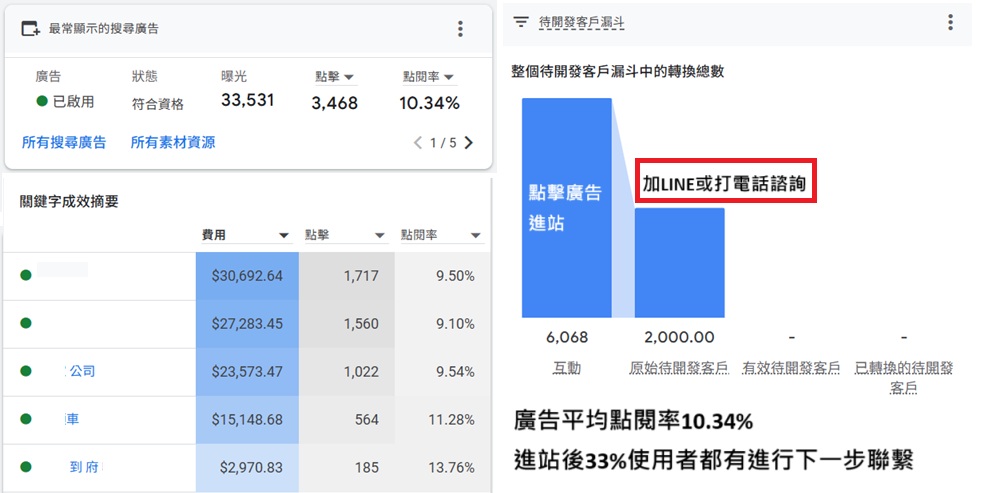Click green status dot of $2,970.83 keyword row
Screen dimensions: 982x493
click(x=26, y=467)
